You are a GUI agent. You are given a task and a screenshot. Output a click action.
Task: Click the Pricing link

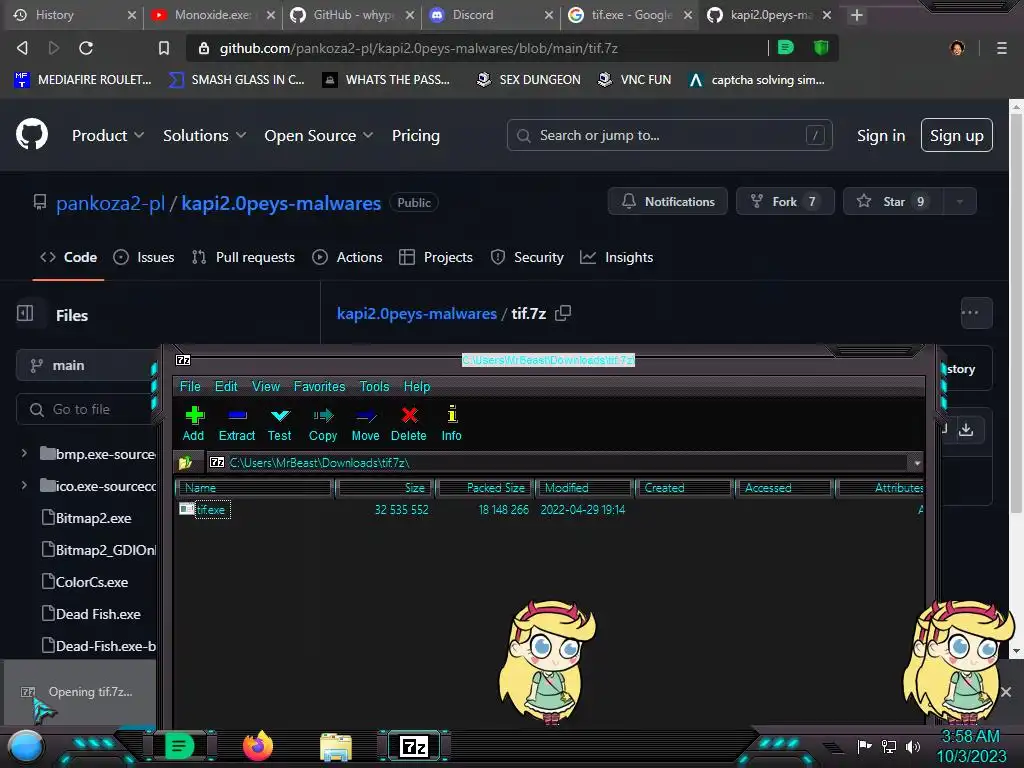(416, 135)
